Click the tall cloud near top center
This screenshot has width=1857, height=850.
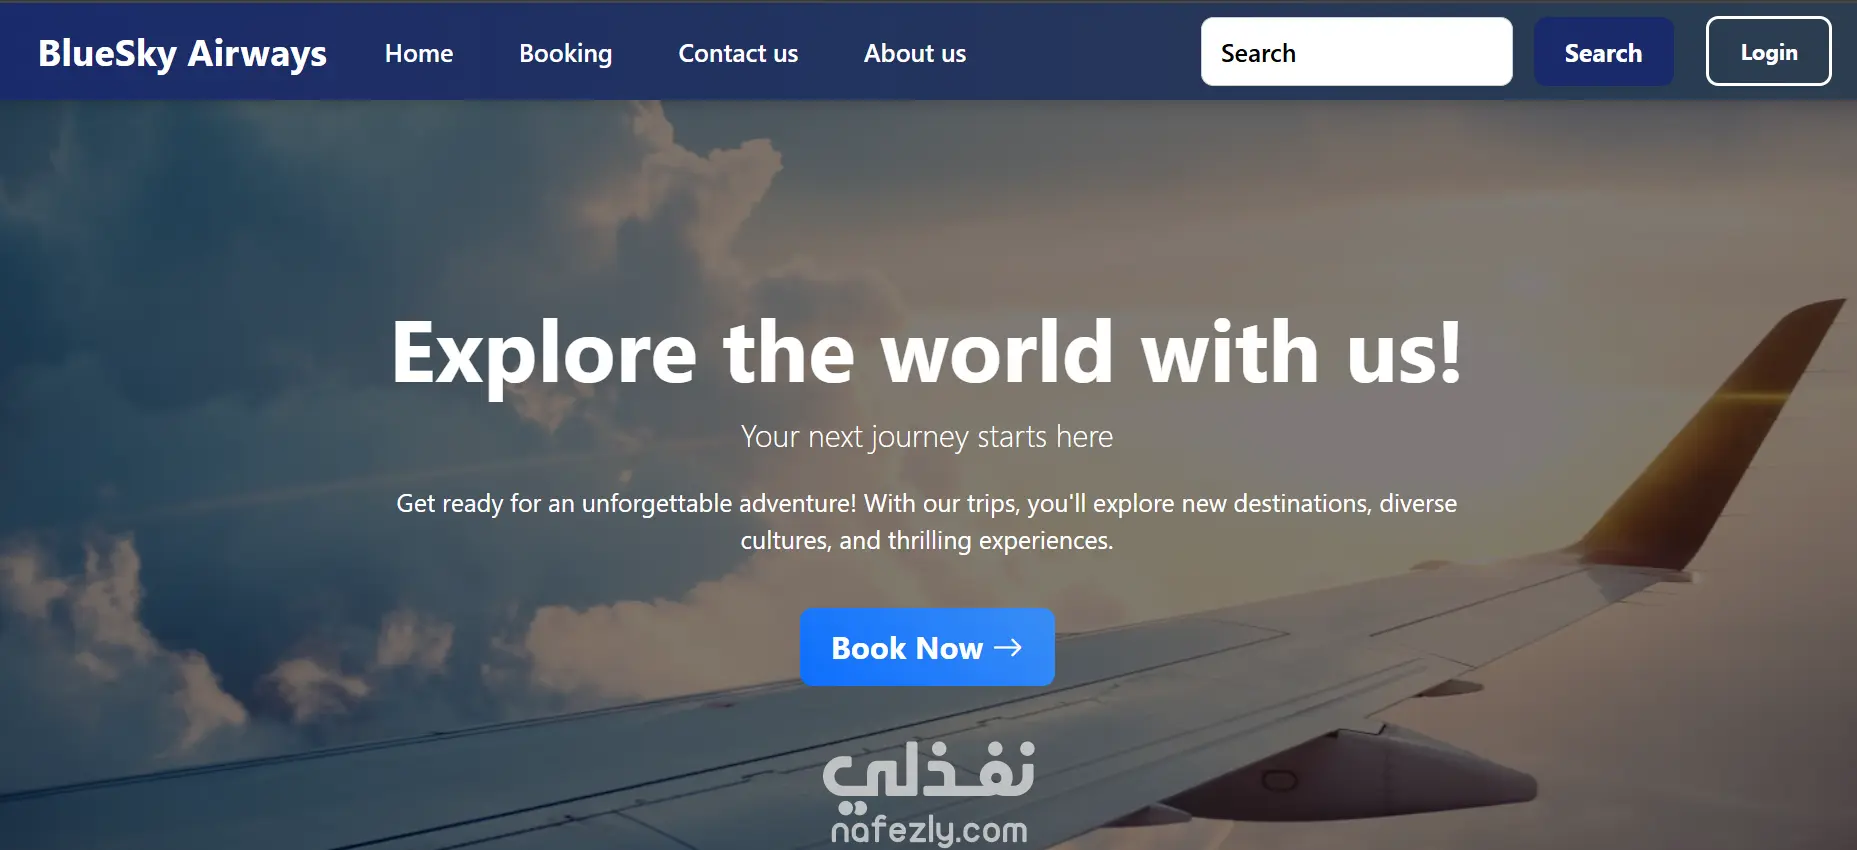click(x=700, y=200)
